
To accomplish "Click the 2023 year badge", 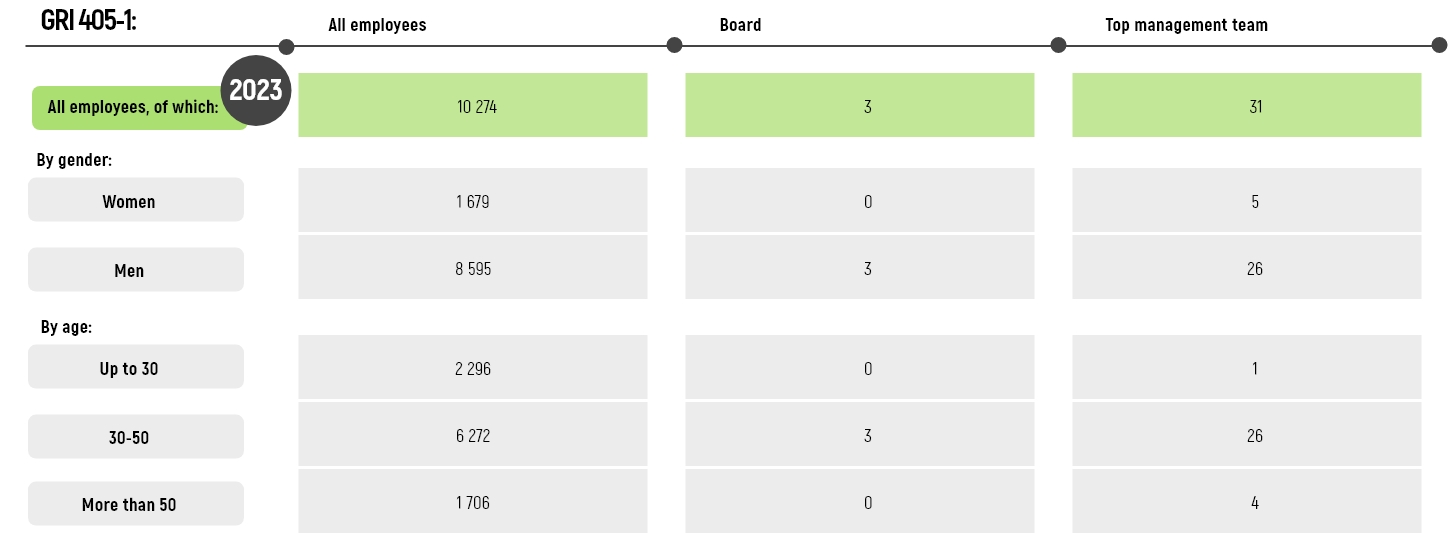I will point(256,90).
